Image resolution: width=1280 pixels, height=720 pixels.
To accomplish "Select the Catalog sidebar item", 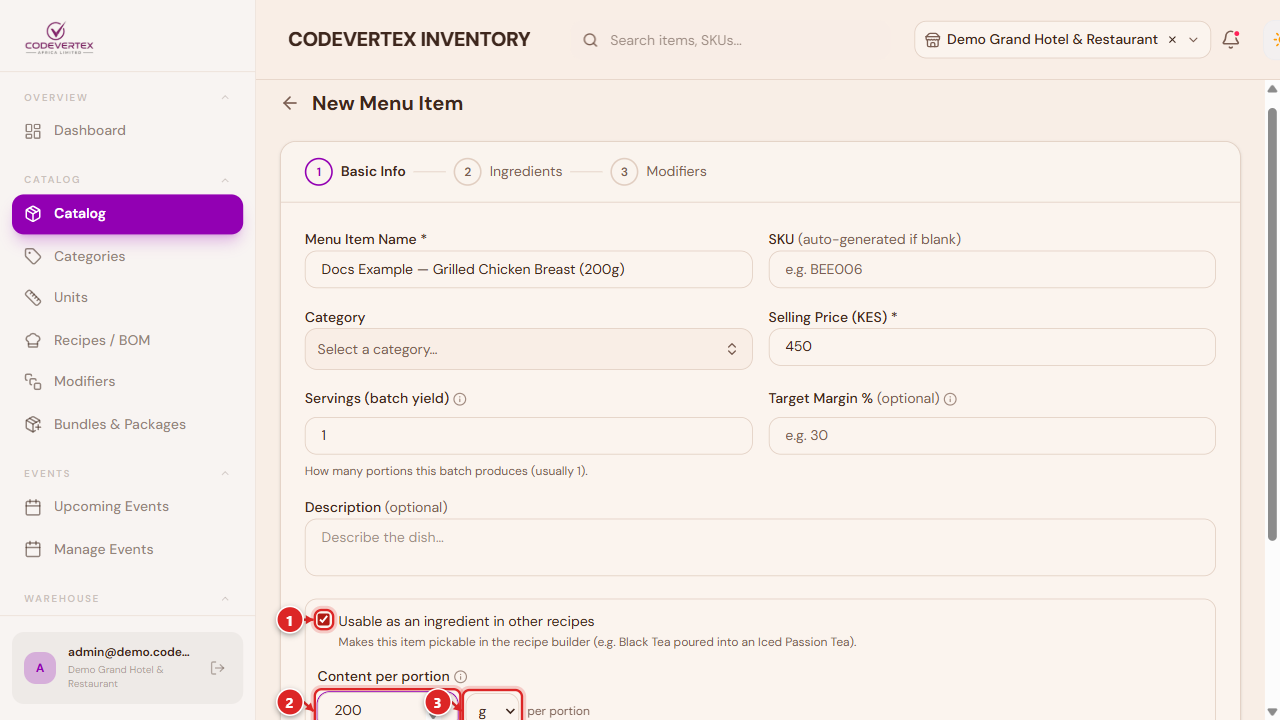I will coord(127,214).
